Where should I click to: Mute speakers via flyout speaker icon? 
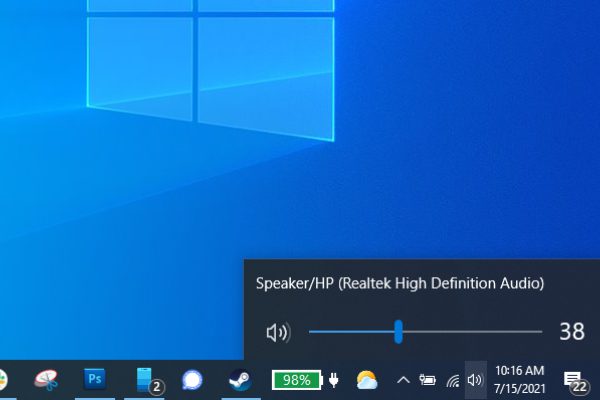point(278,332)
